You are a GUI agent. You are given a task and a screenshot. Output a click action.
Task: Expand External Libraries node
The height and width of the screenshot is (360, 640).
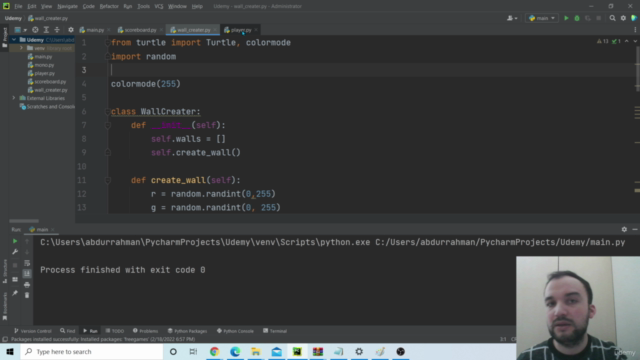pyautogui.click(x=14, y=98)
